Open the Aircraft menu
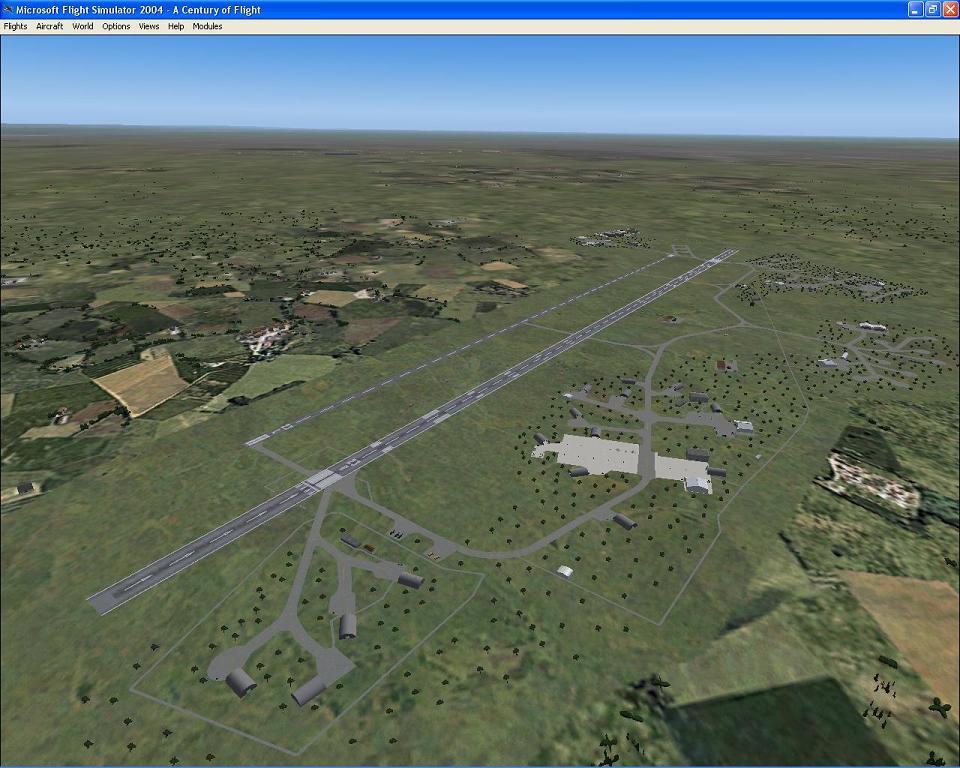This screenshot has width=960, height=768. click(x=50, y=26)
